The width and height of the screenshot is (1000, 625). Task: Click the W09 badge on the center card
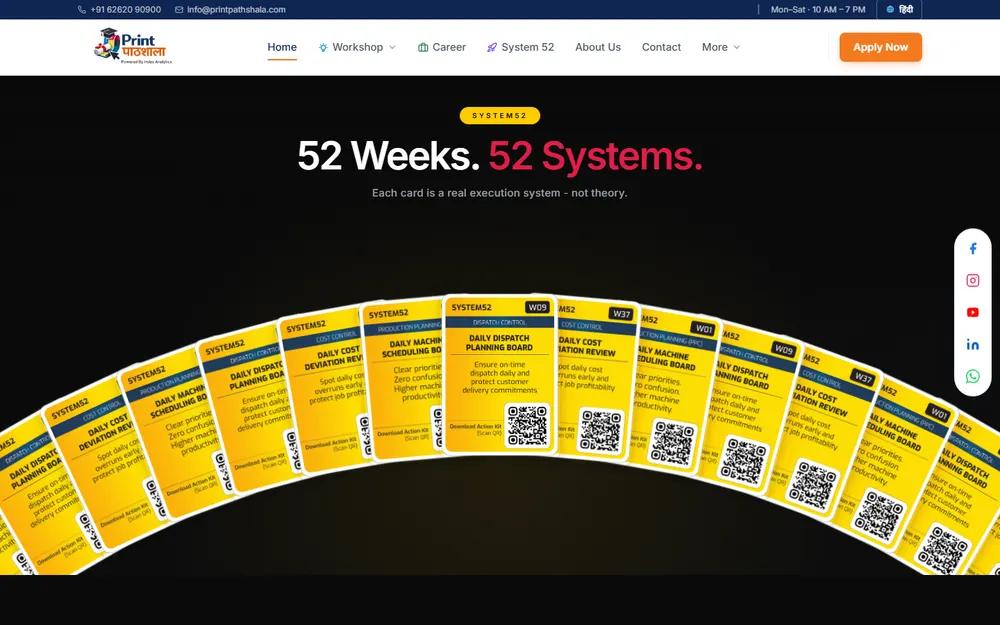pyautogui.click(x=537, y=307)
